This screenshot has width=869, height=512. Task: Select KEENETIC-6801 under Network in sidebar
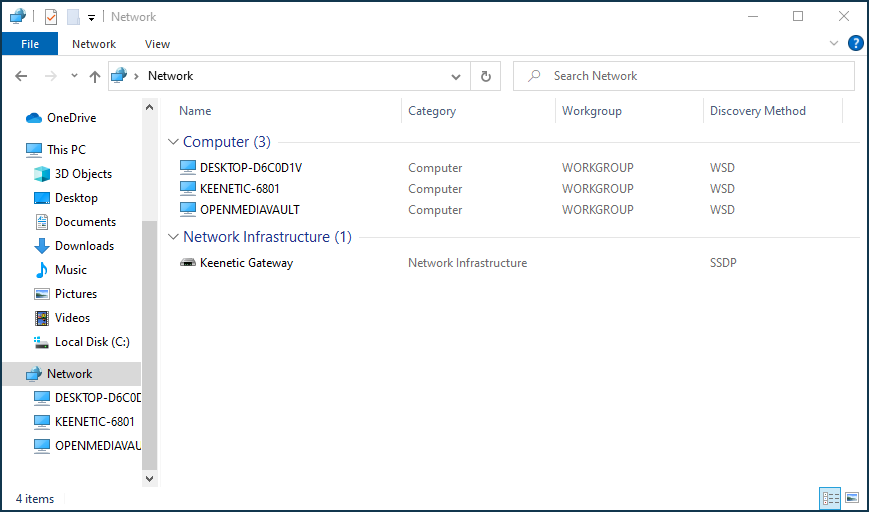[94, 422]
